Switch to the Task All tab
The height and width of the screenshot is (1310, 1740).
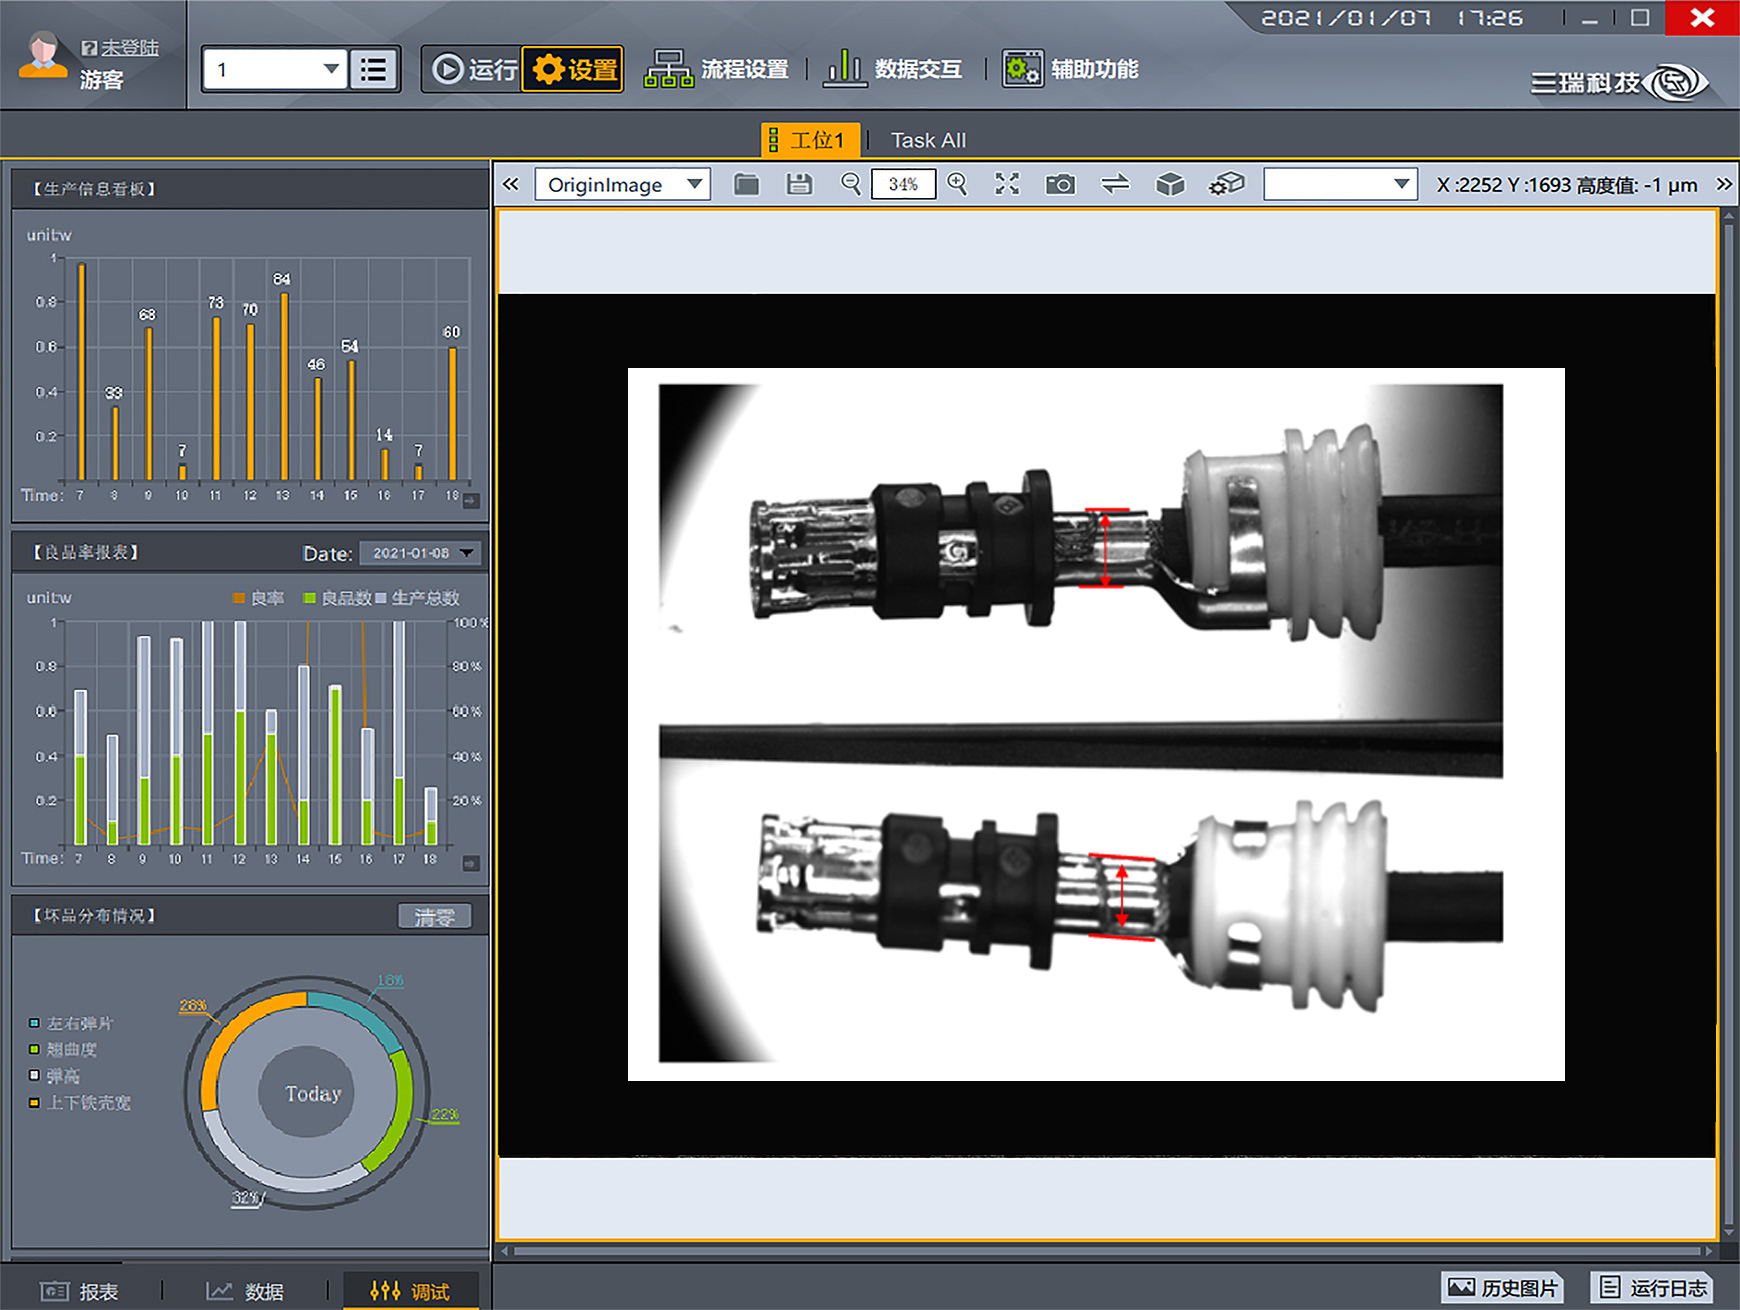click(928, 140)
